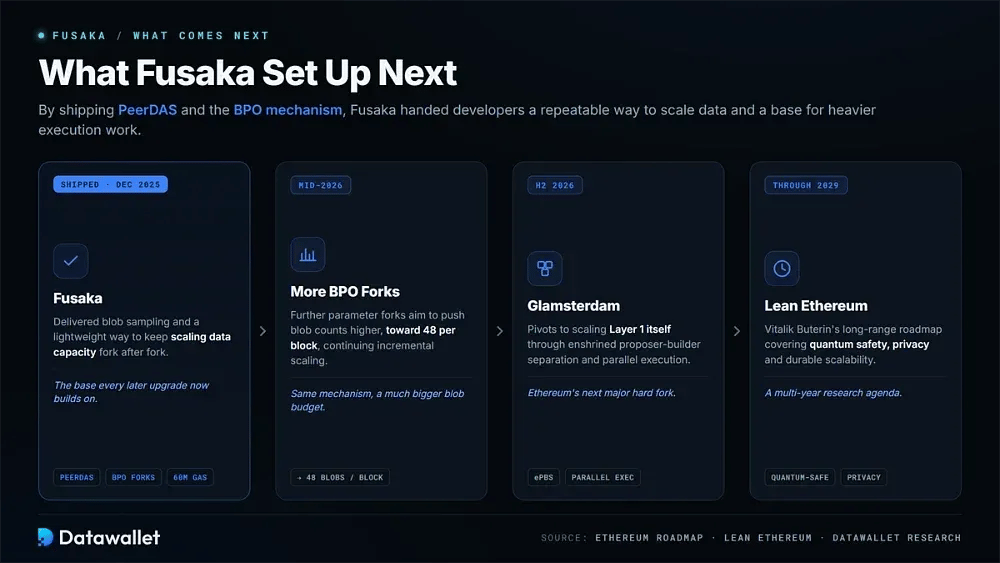This screenshot has width=1000, height=563.
Task: Click the chevron arrow after More BPO Forks card
Action: (500, 331)
